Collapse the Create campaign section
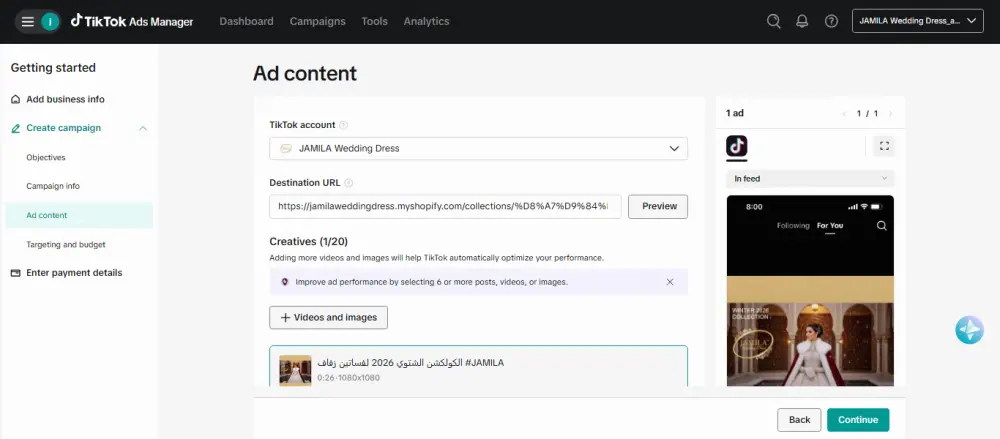This screenshot has width=1000, height=439. 143,128
